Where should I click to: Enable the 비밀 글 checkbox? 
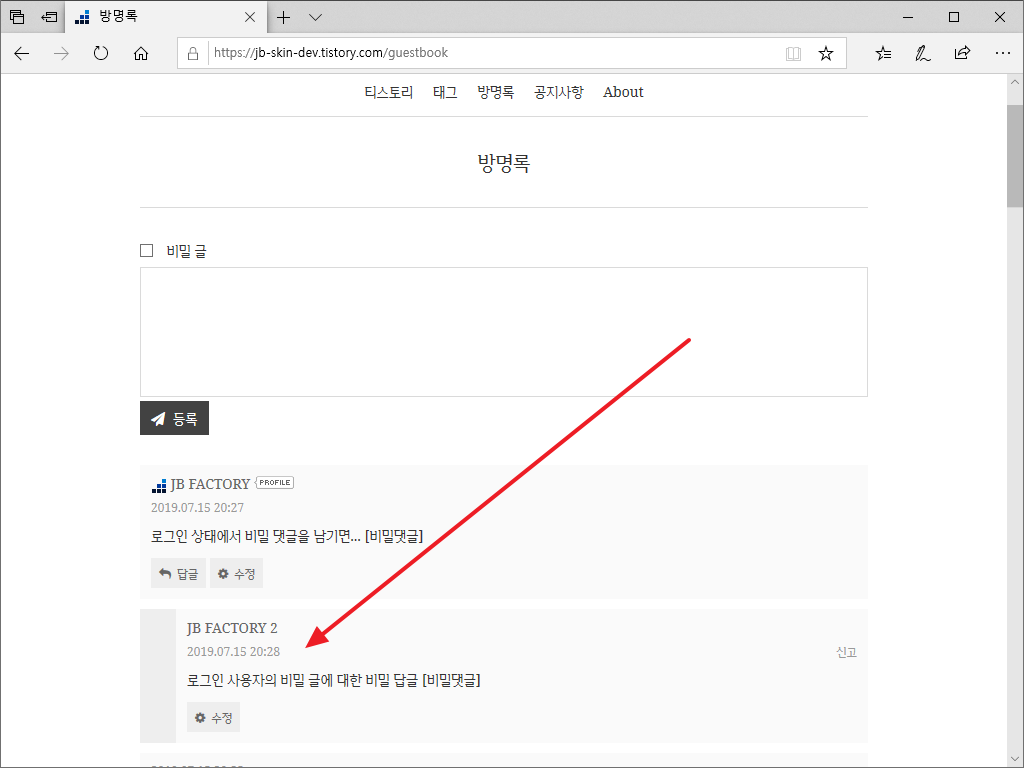pyautogui.click(x=147, y=251)
